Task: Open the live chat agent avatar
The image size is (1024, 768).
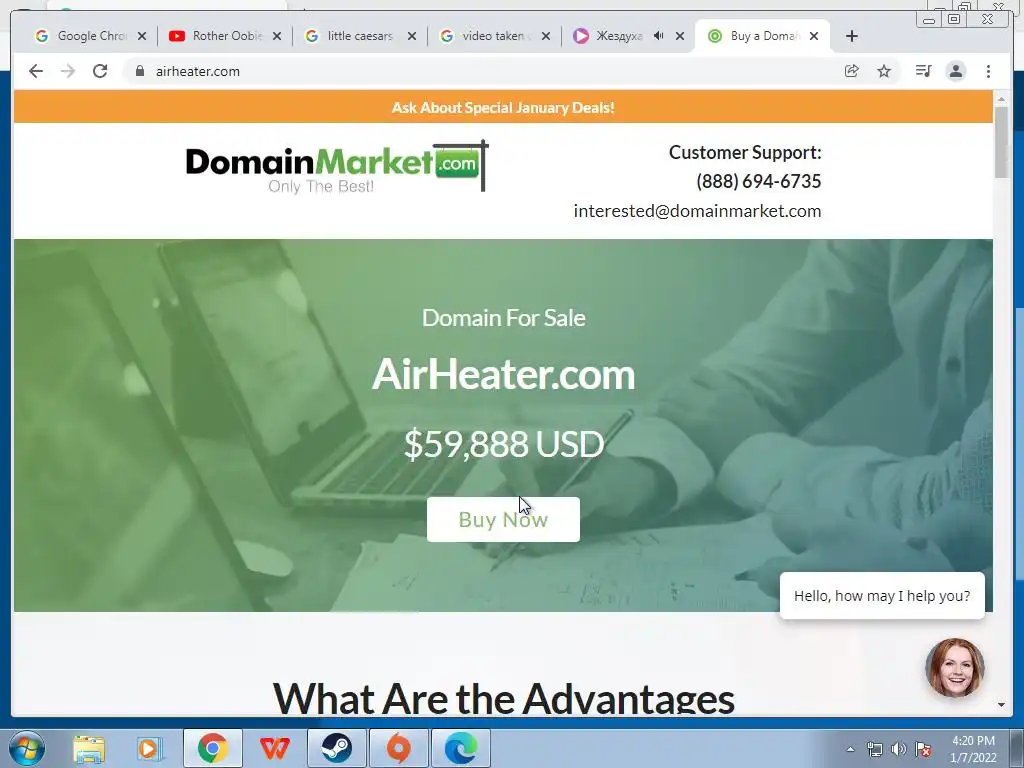Action: point(955,667)
